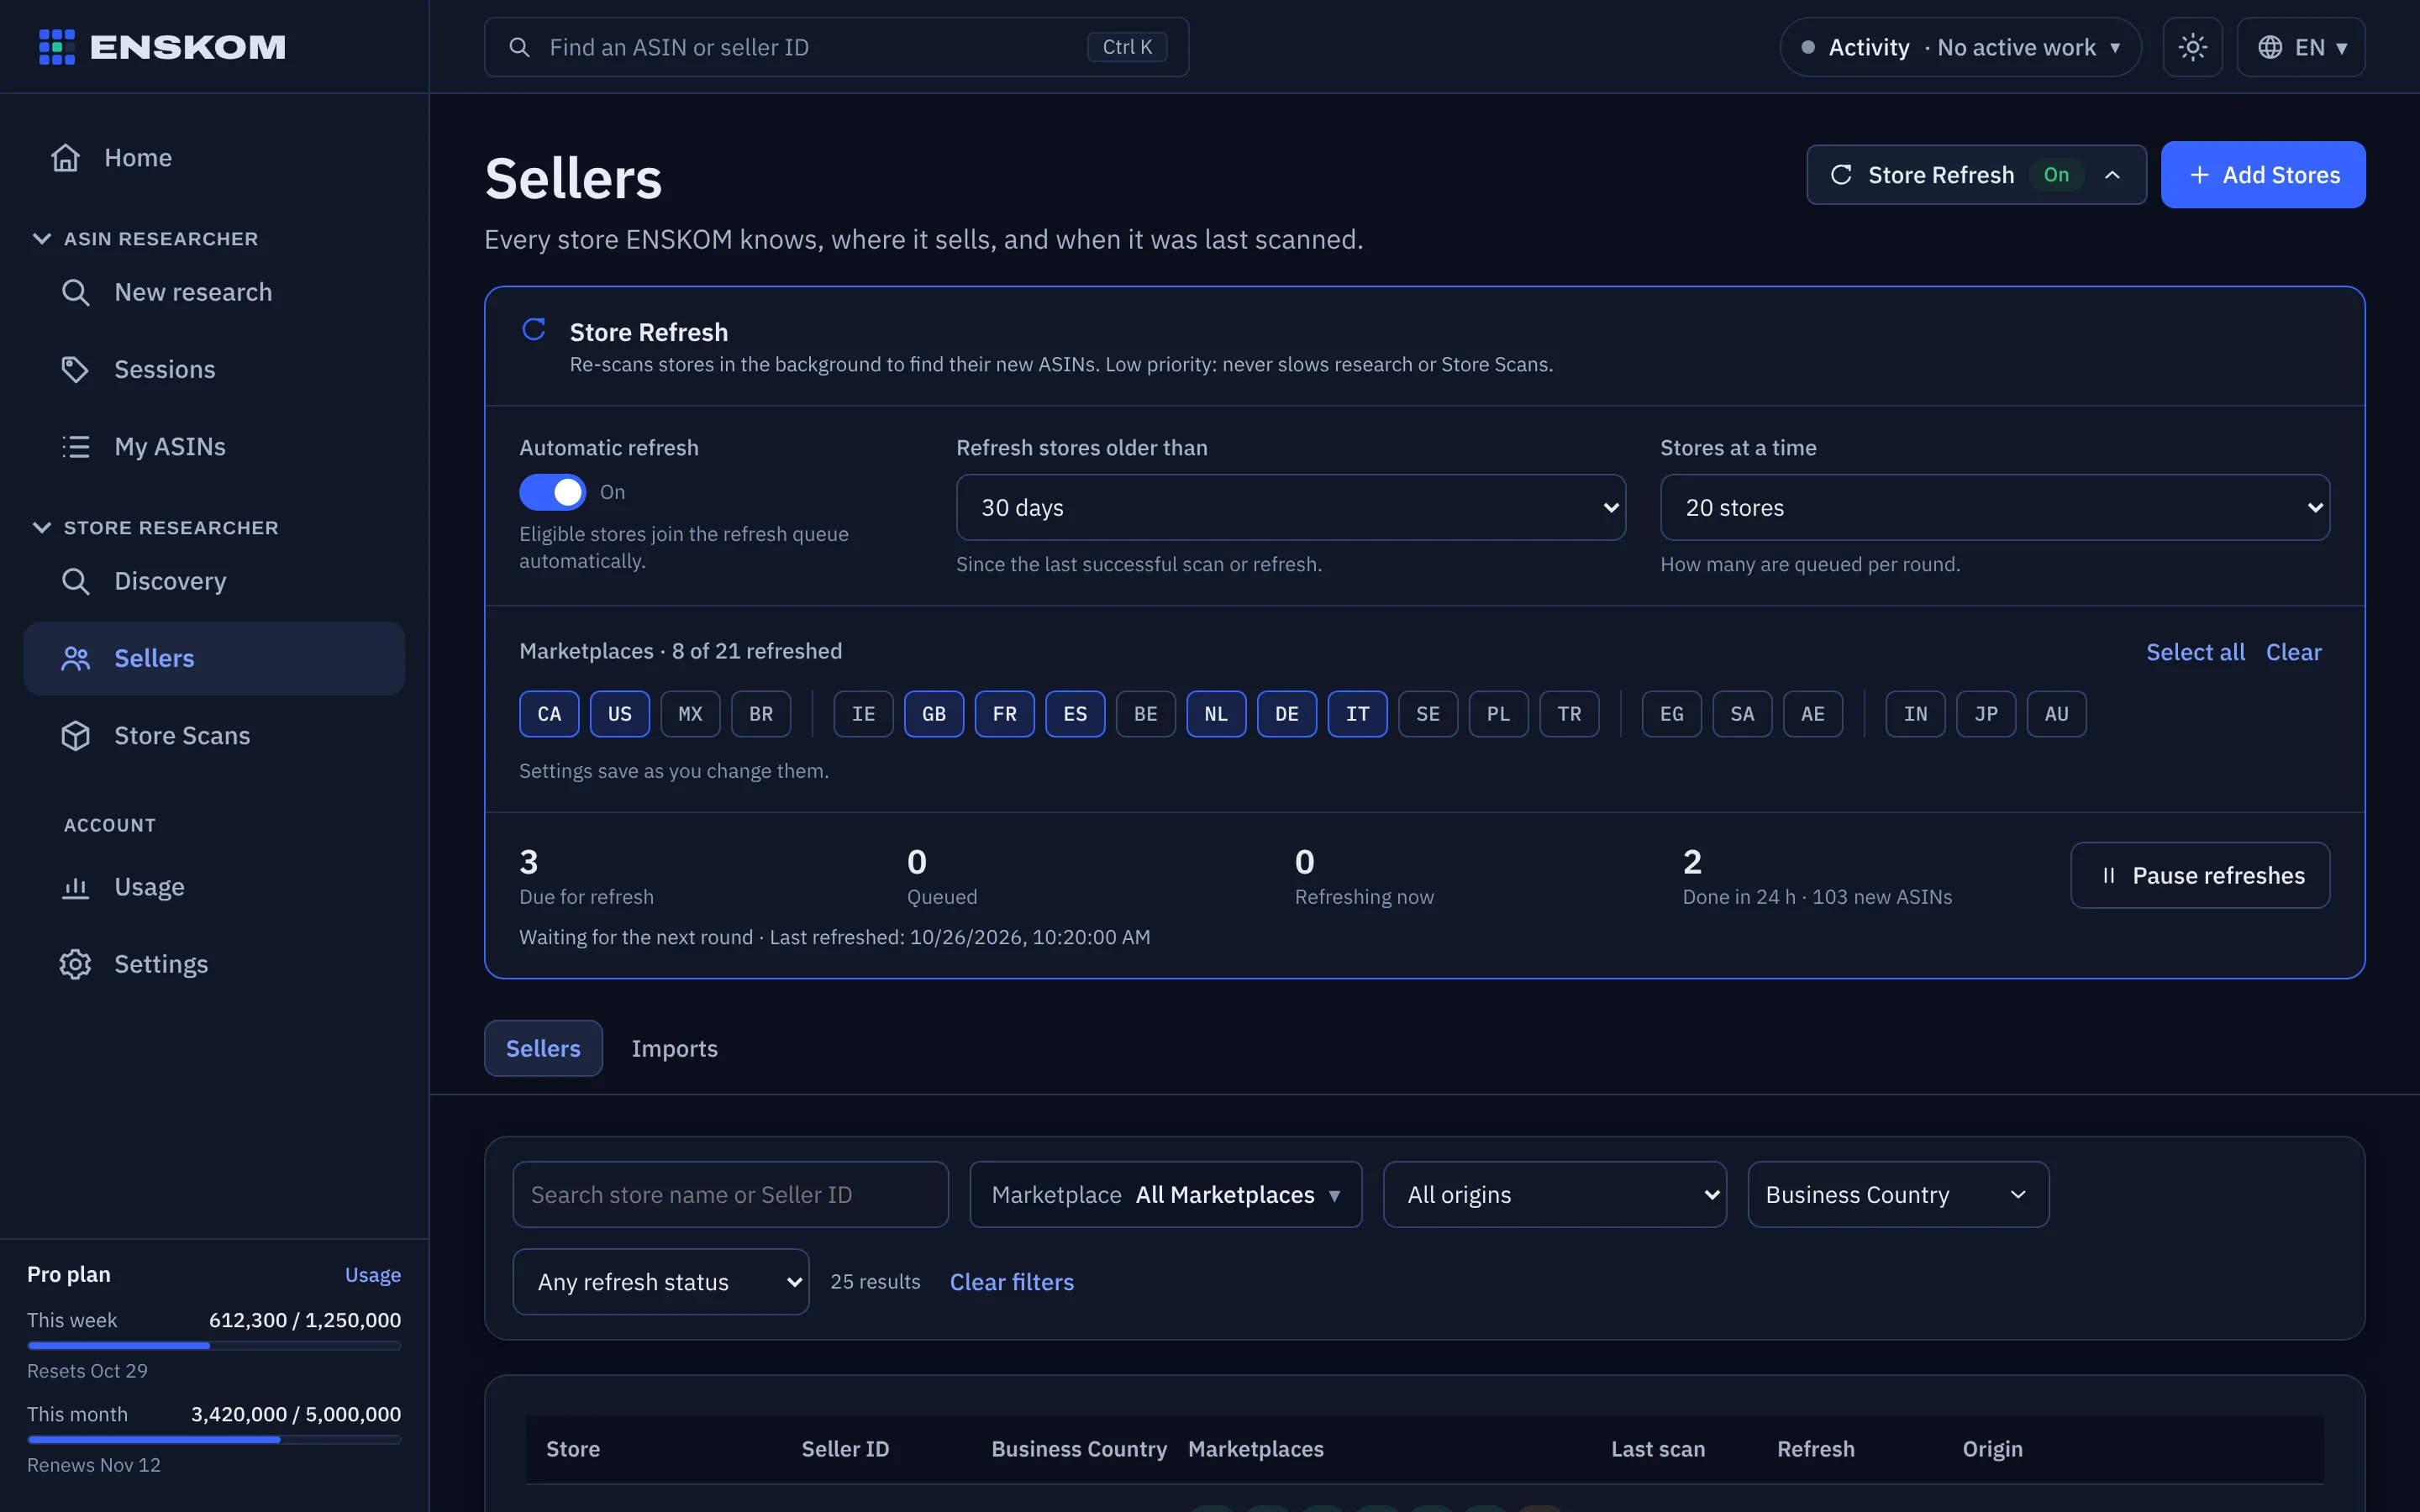The image size is (2420, 1512).
Task: Open the Stores at a time dropdown
Action: (1994, 507)
